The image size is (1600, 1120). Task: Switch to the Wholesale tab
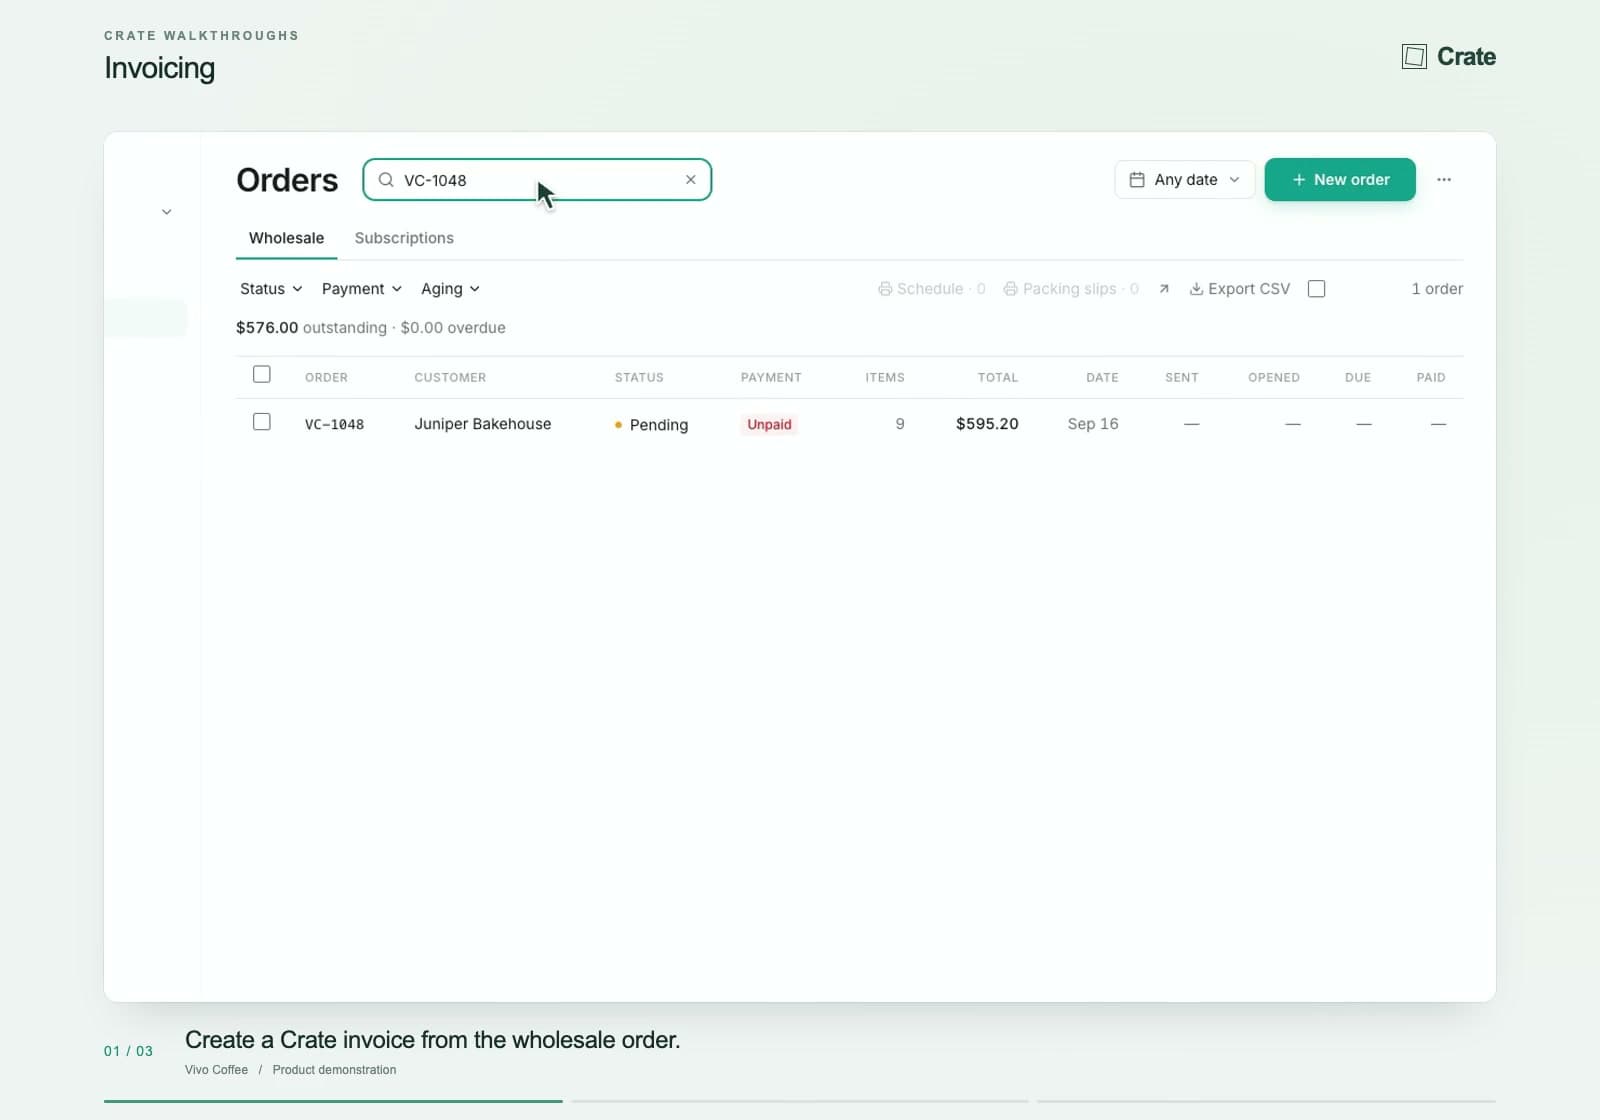tap(286, 238)
